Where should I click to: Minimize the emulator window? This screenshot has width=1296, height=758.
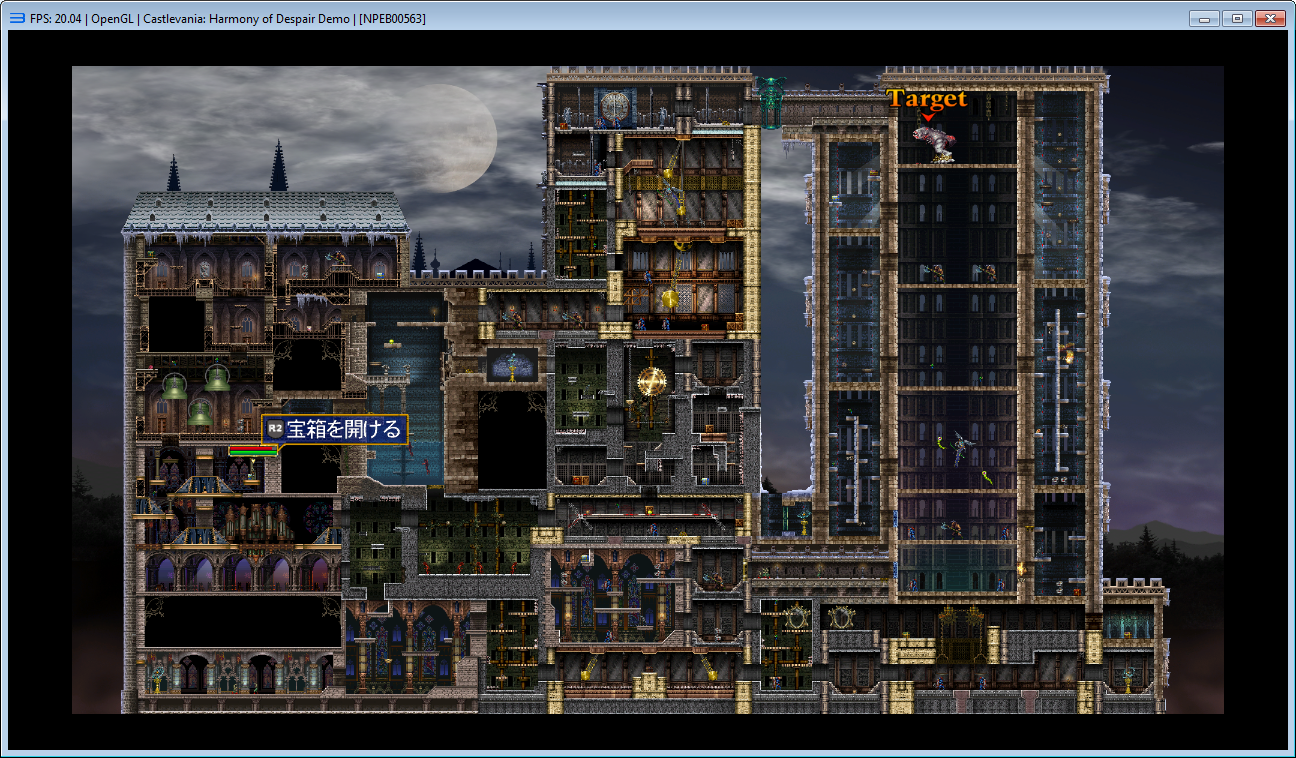pos(1205,18)
